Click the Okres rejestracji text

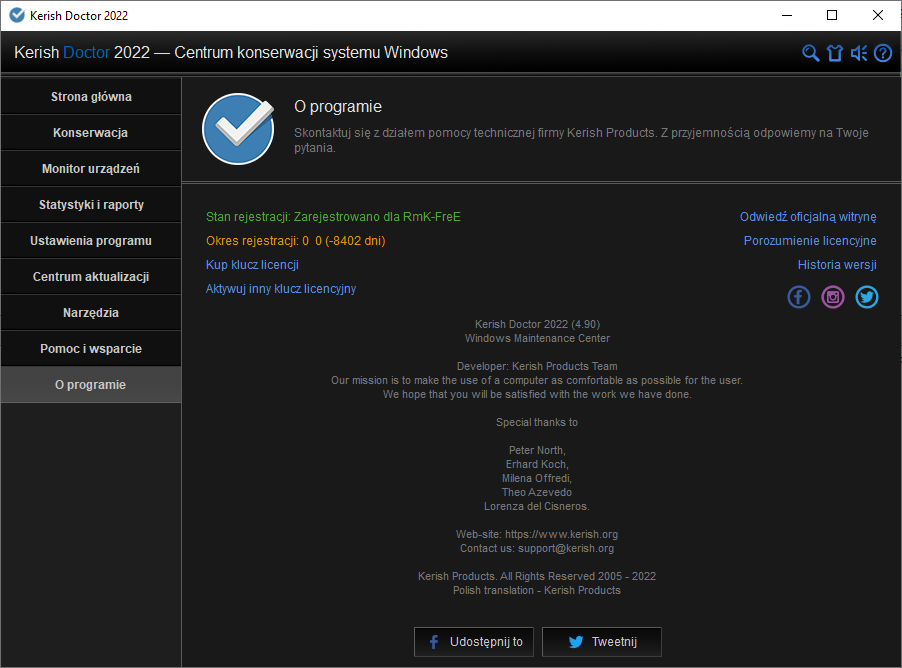pos(296,241)
